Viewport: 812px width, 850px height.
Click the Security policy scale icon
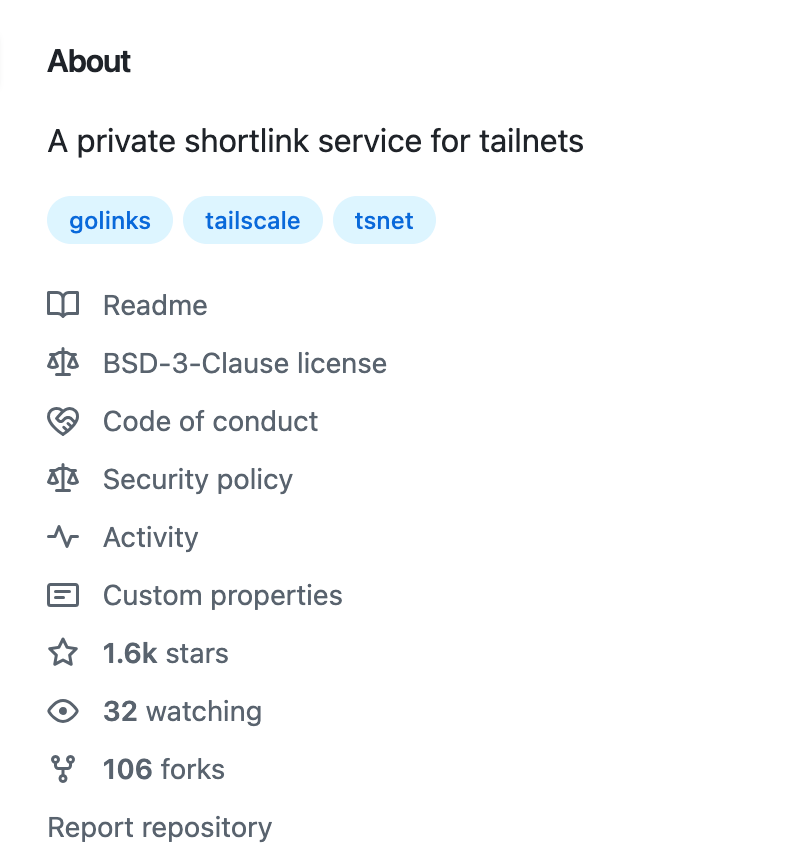pos(63,479)
